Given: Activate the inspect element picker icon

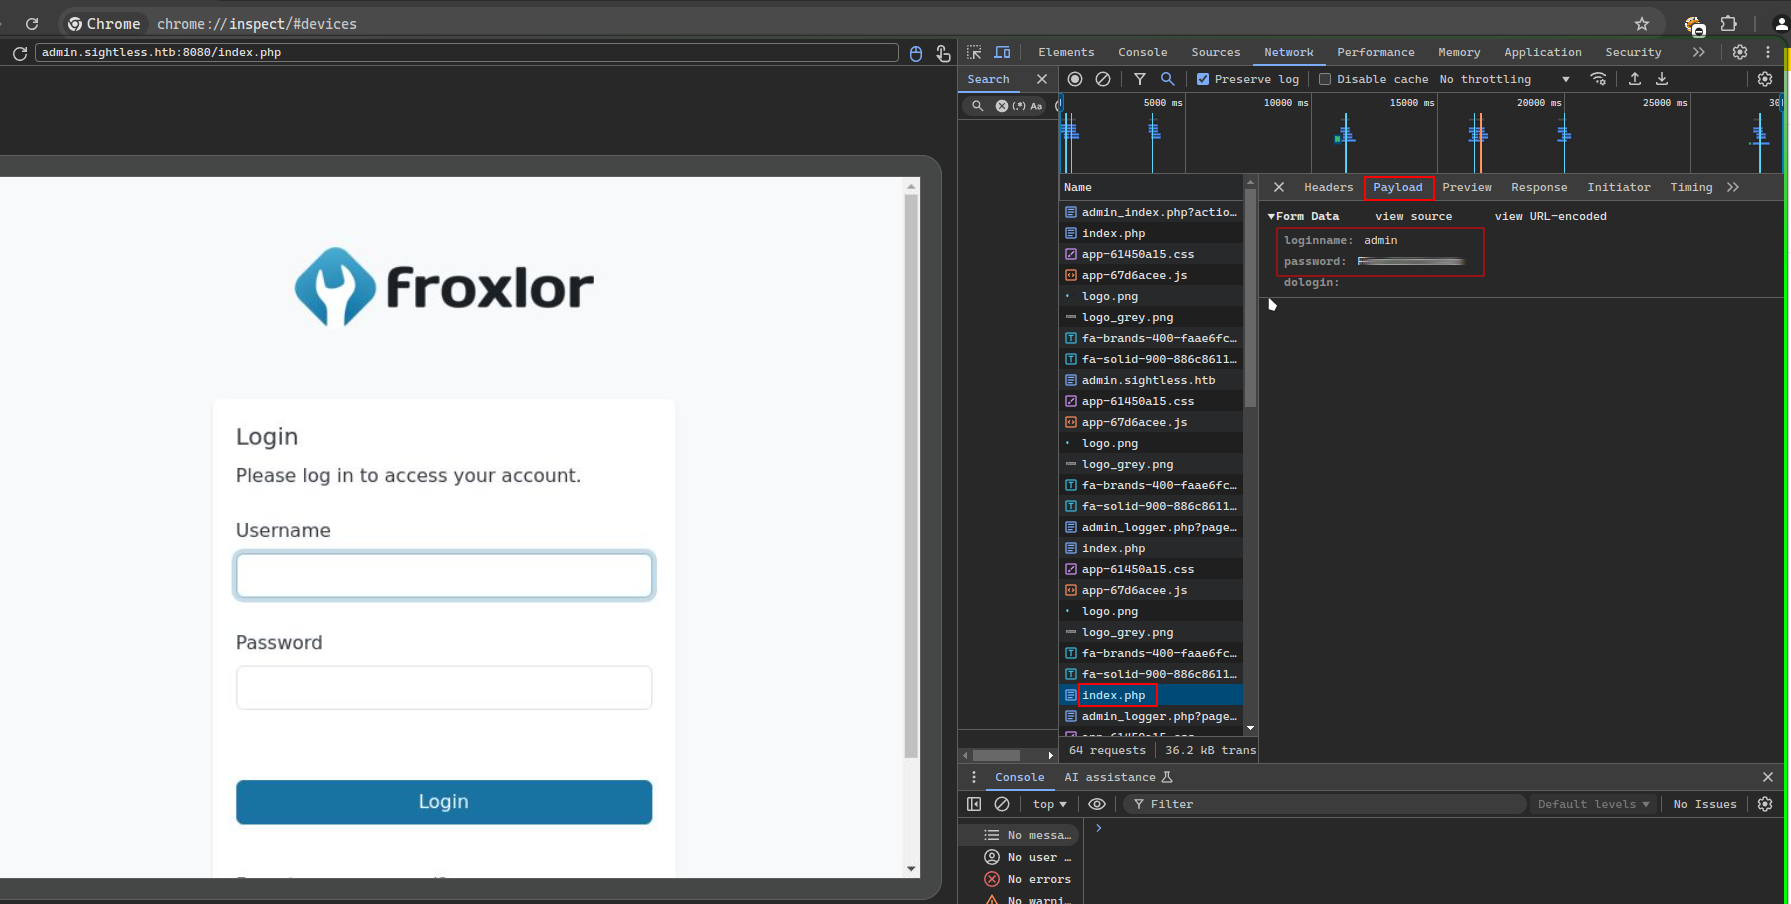Looking at the screenshot, I should [974, 52].
